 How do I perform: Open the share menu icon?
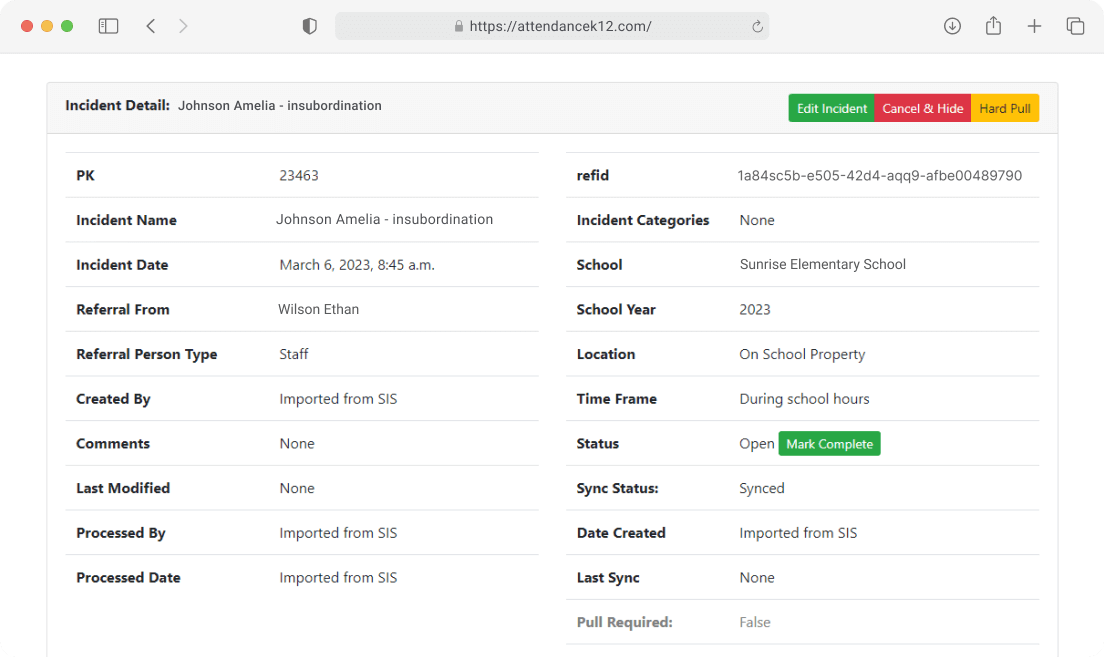pyautogui.click(x=993, y=26)
